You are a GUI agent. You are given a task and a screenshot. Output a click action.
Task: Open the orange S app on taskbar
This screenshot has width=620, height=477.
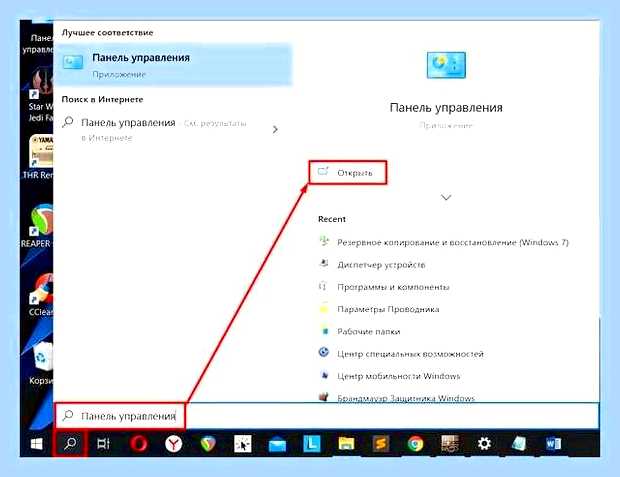click(381, 444)
